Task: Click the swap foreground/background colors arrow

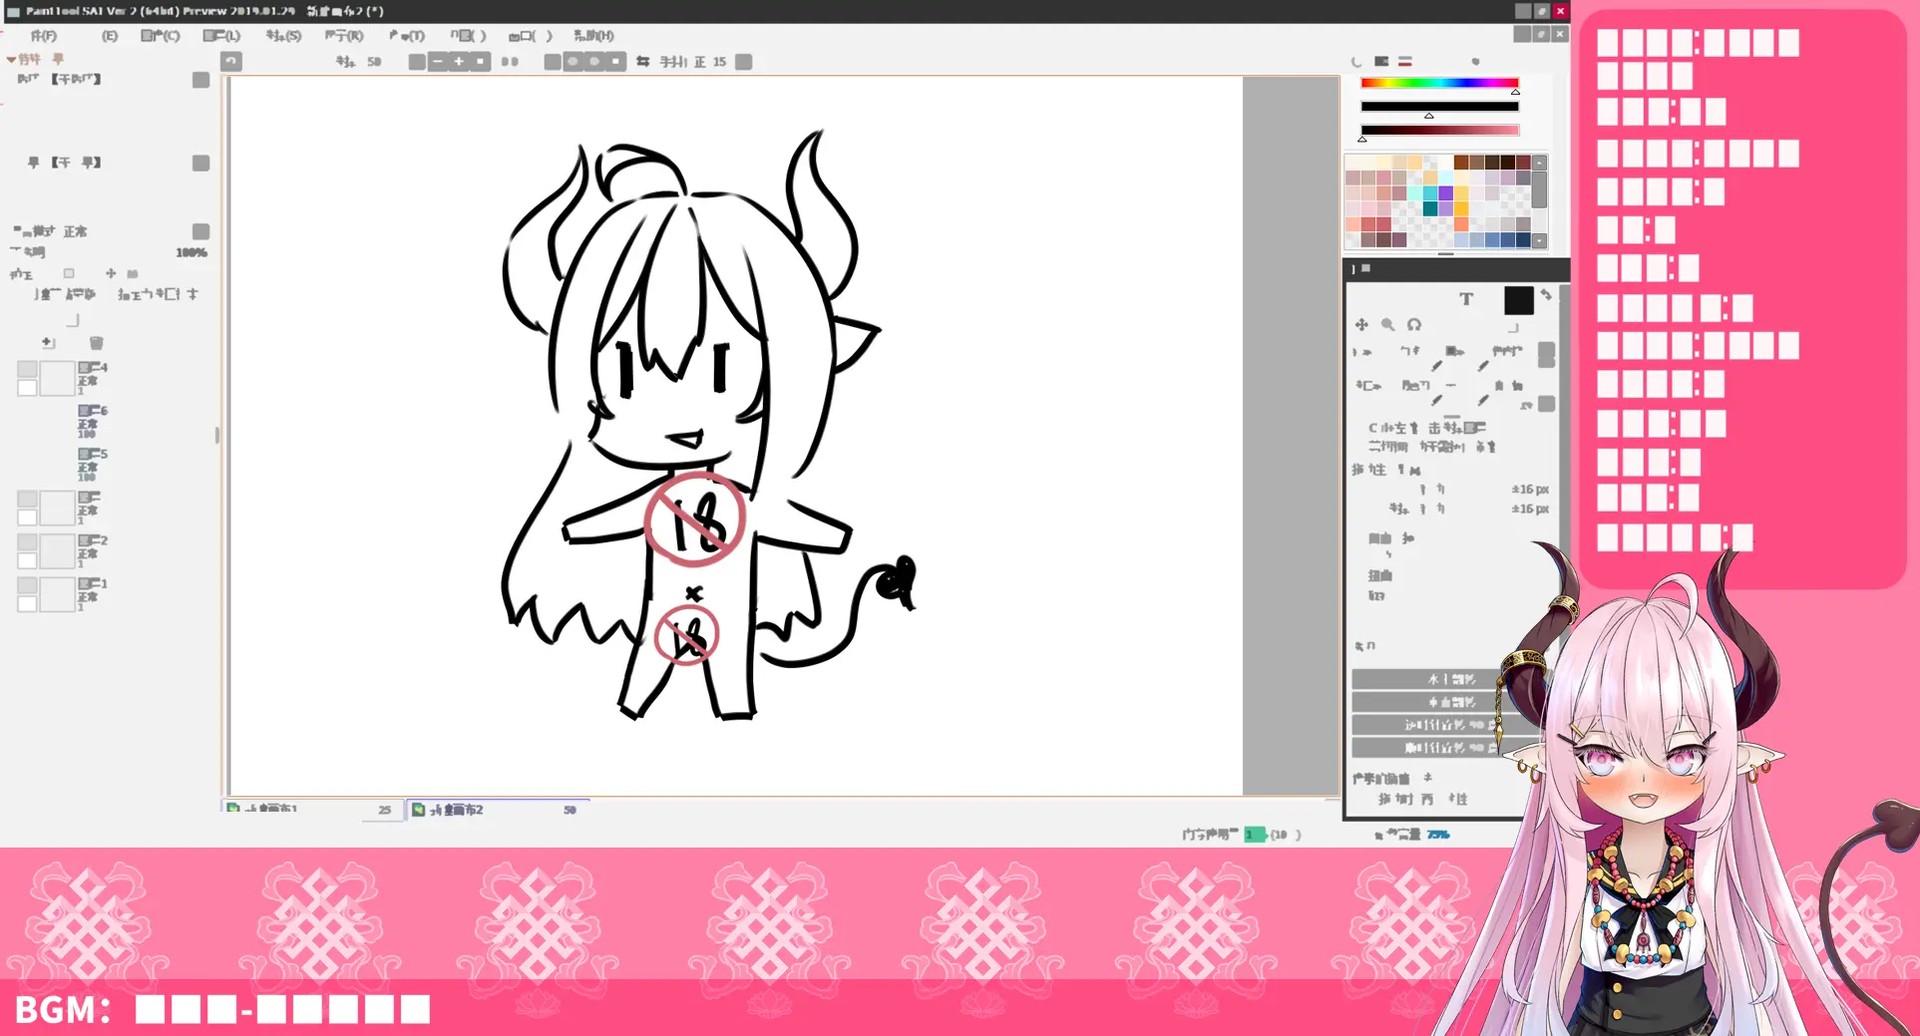Action: [1546, 294]
